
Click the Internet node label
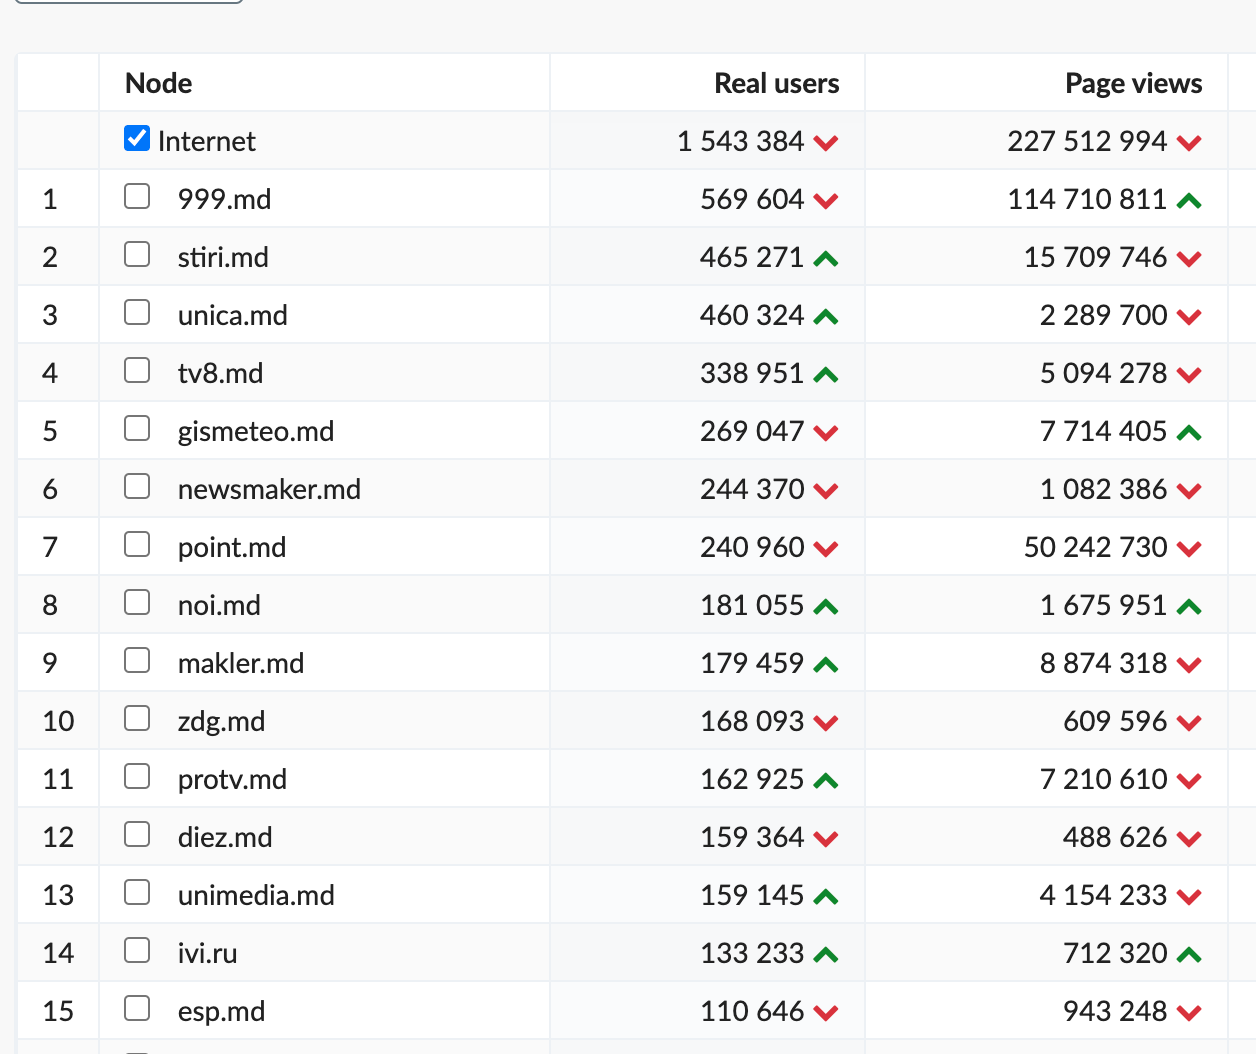pos(207,141)
